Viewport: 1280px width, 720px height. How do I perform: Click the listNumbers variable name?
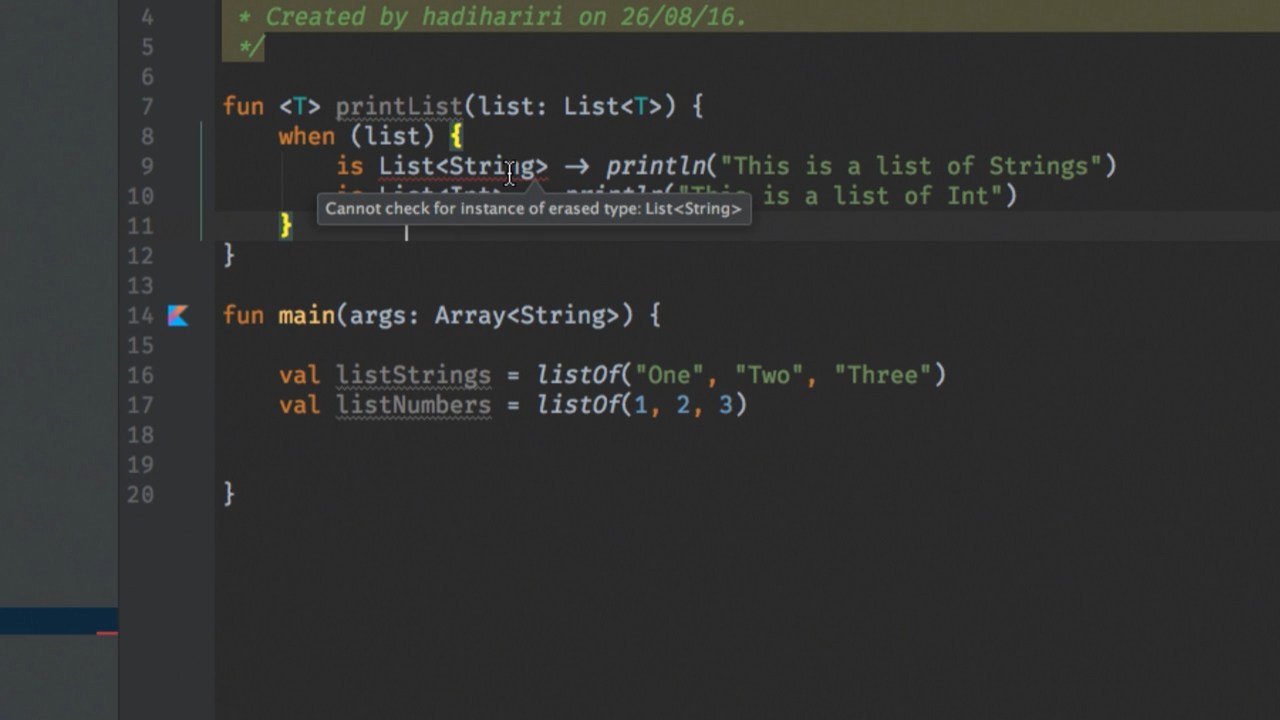tap(413, 406)
